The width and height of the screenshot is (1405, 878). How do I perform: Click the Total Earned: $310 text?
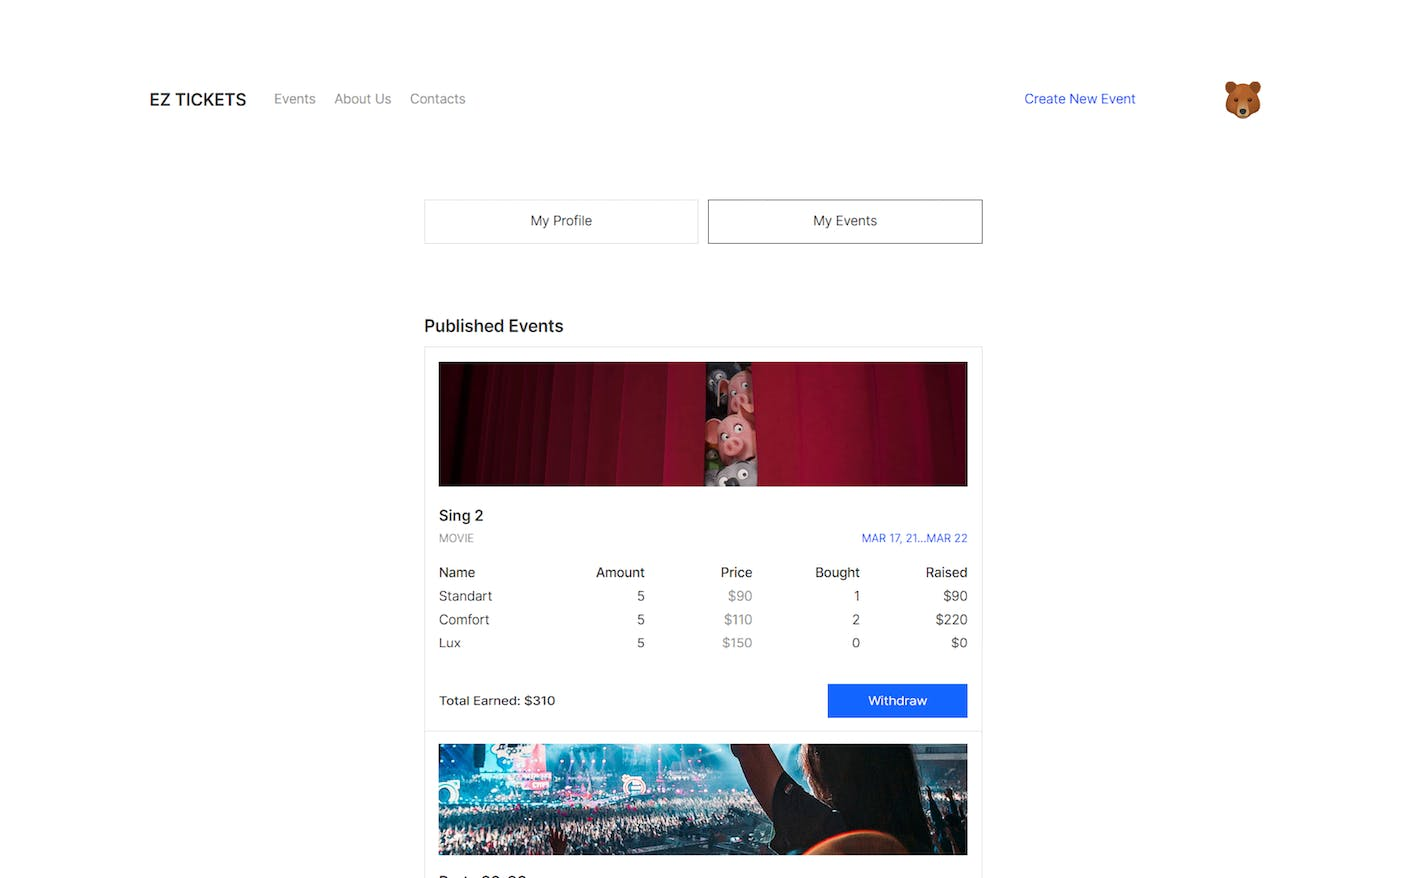pyautogui.click(x=497, y=701)
